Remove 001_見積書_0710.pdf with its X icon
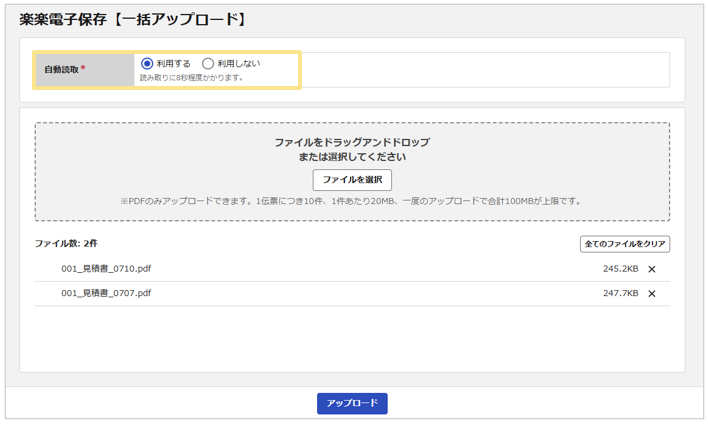Screen dimensions: 708x424 [x=652, y=269]
